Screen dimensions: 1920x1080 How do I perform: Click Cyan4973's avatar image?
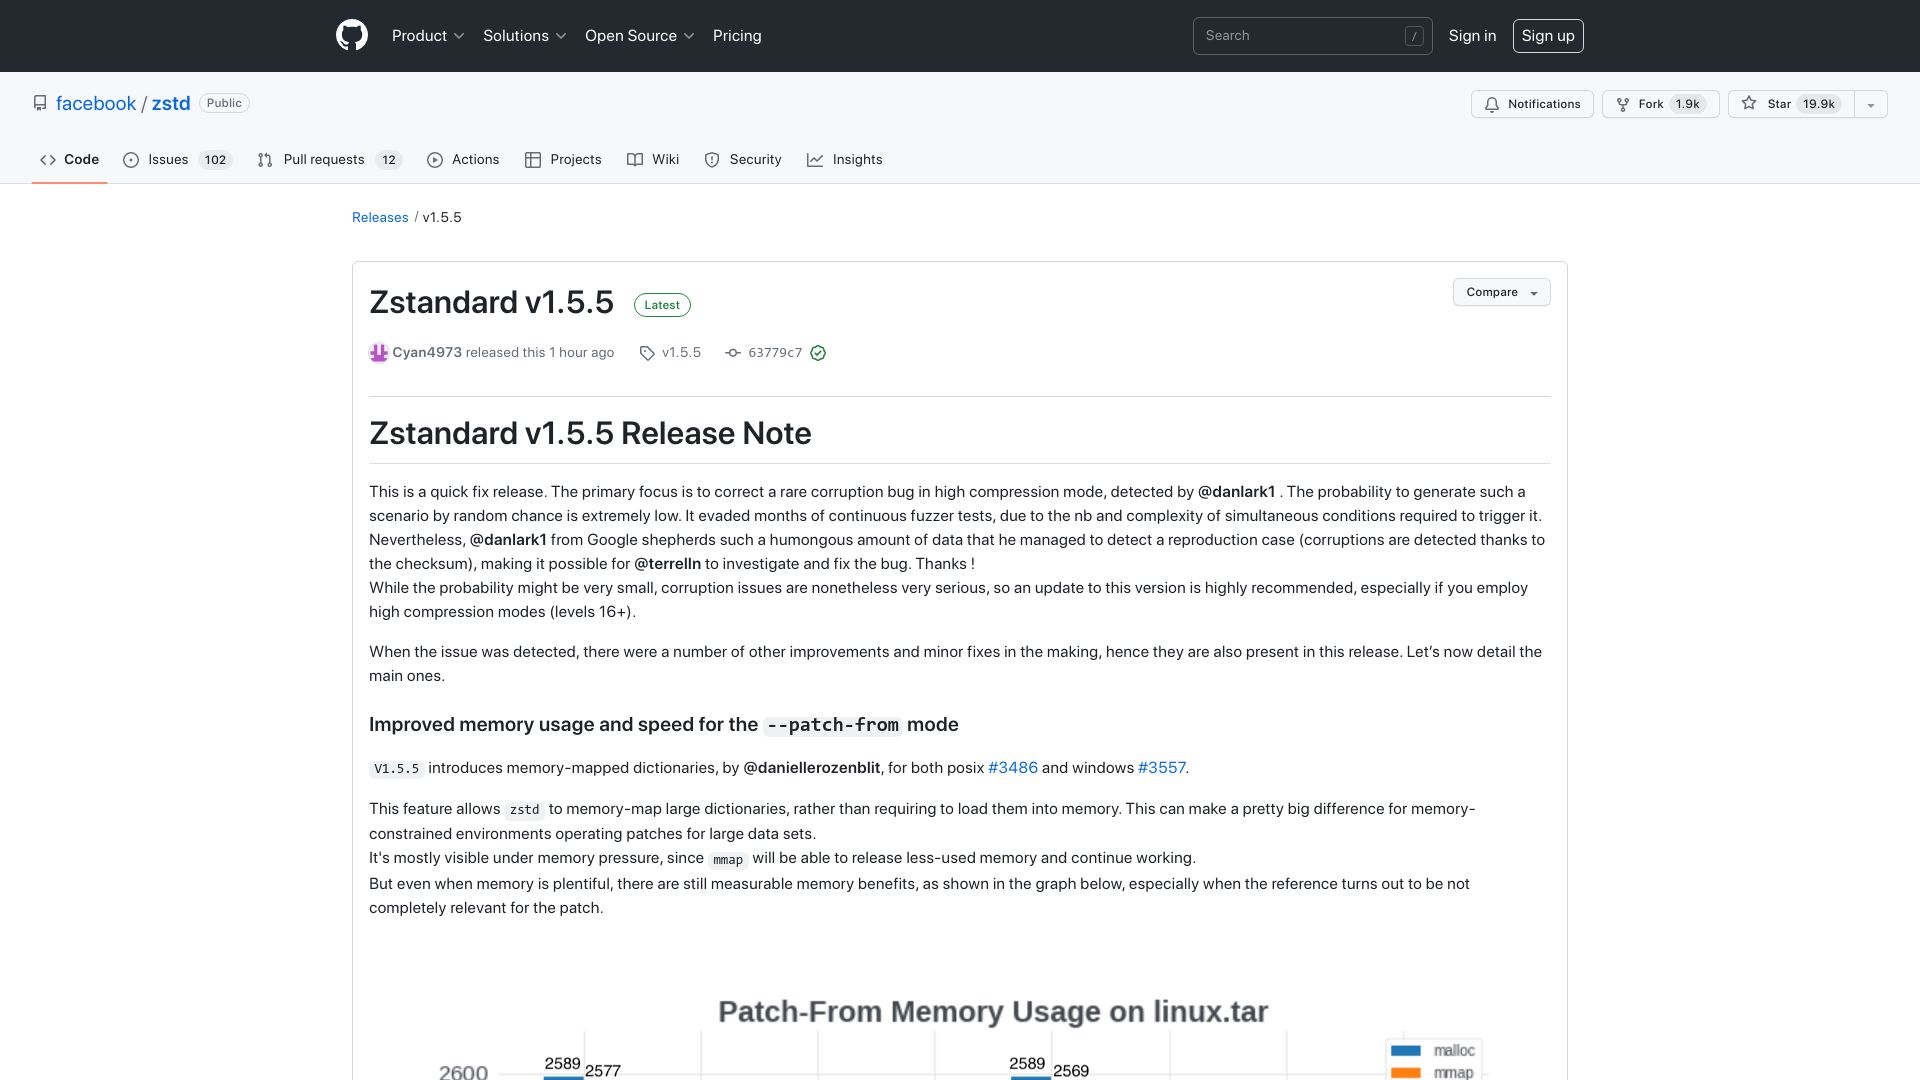coord(378,353)
